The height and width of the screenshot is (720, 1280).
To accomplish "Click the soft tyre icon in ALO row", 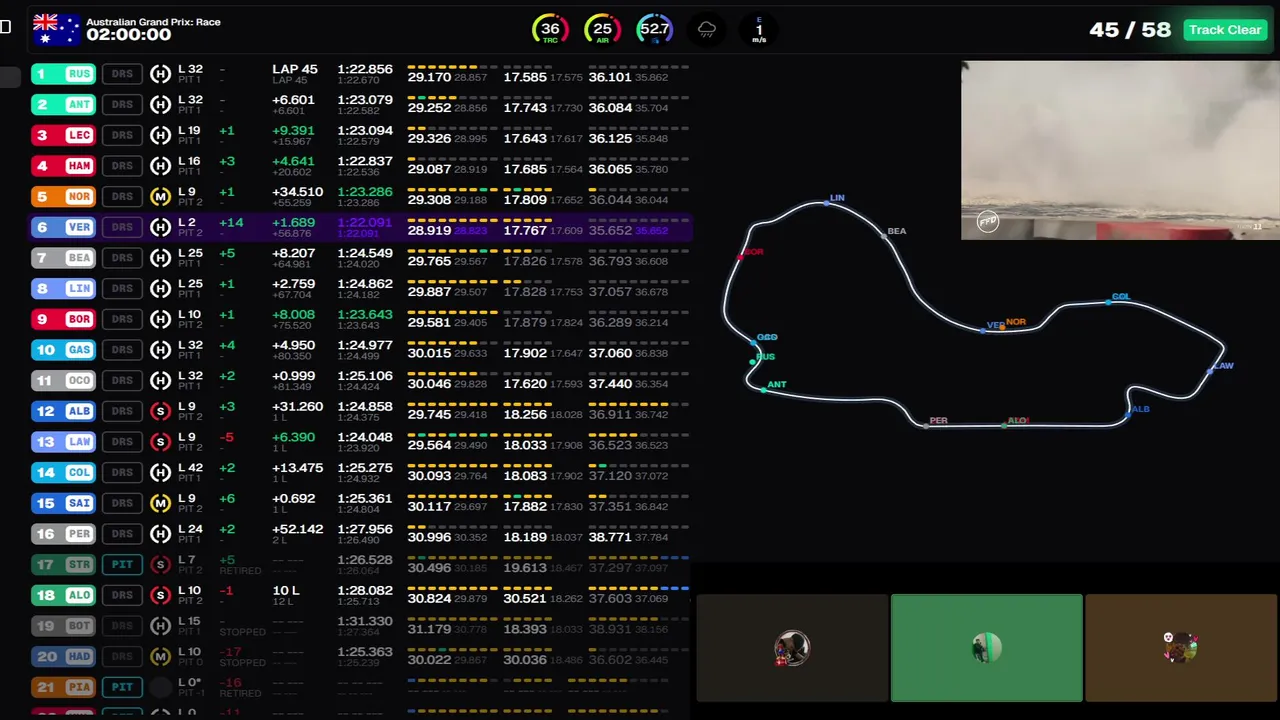I will (x=160, y=595).
